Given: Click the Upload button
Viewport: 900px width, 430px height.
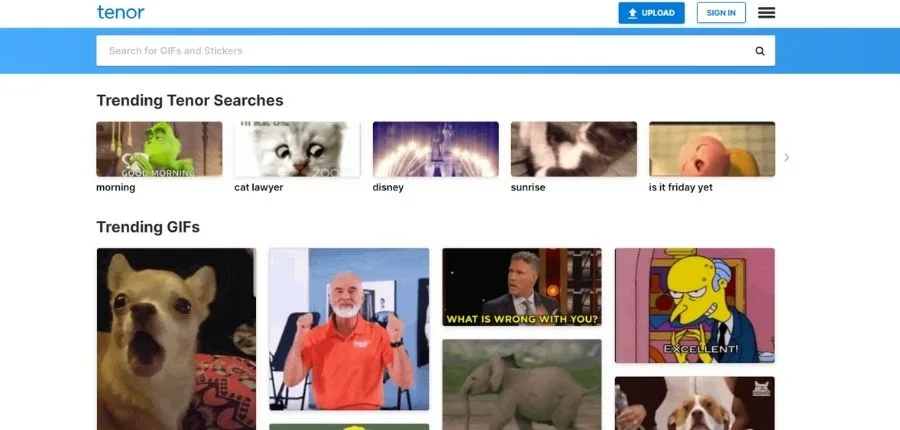Looking at the screenshot, I should pyautogui.click(x=651, y=13).
